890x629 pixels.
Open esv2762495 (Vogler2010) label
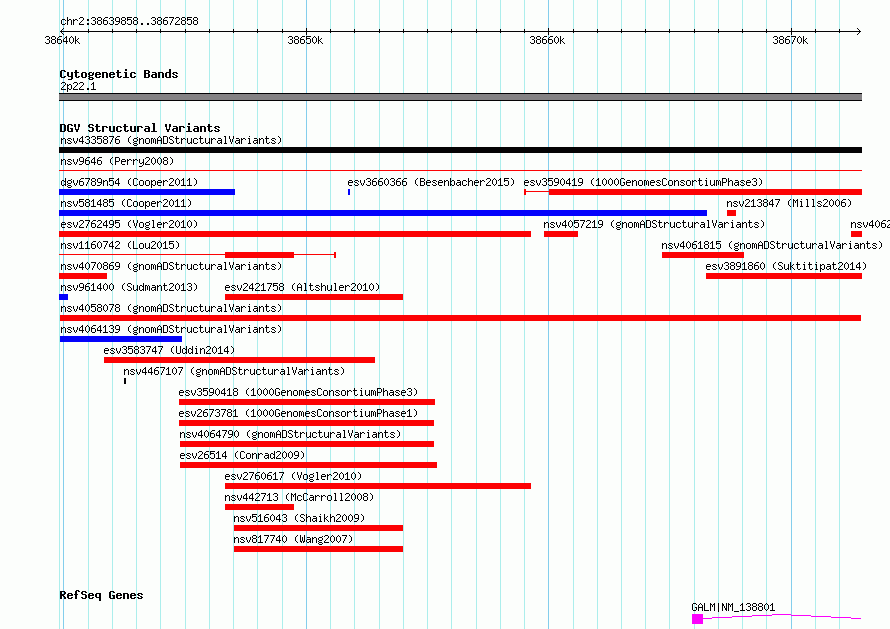[129, 224]
